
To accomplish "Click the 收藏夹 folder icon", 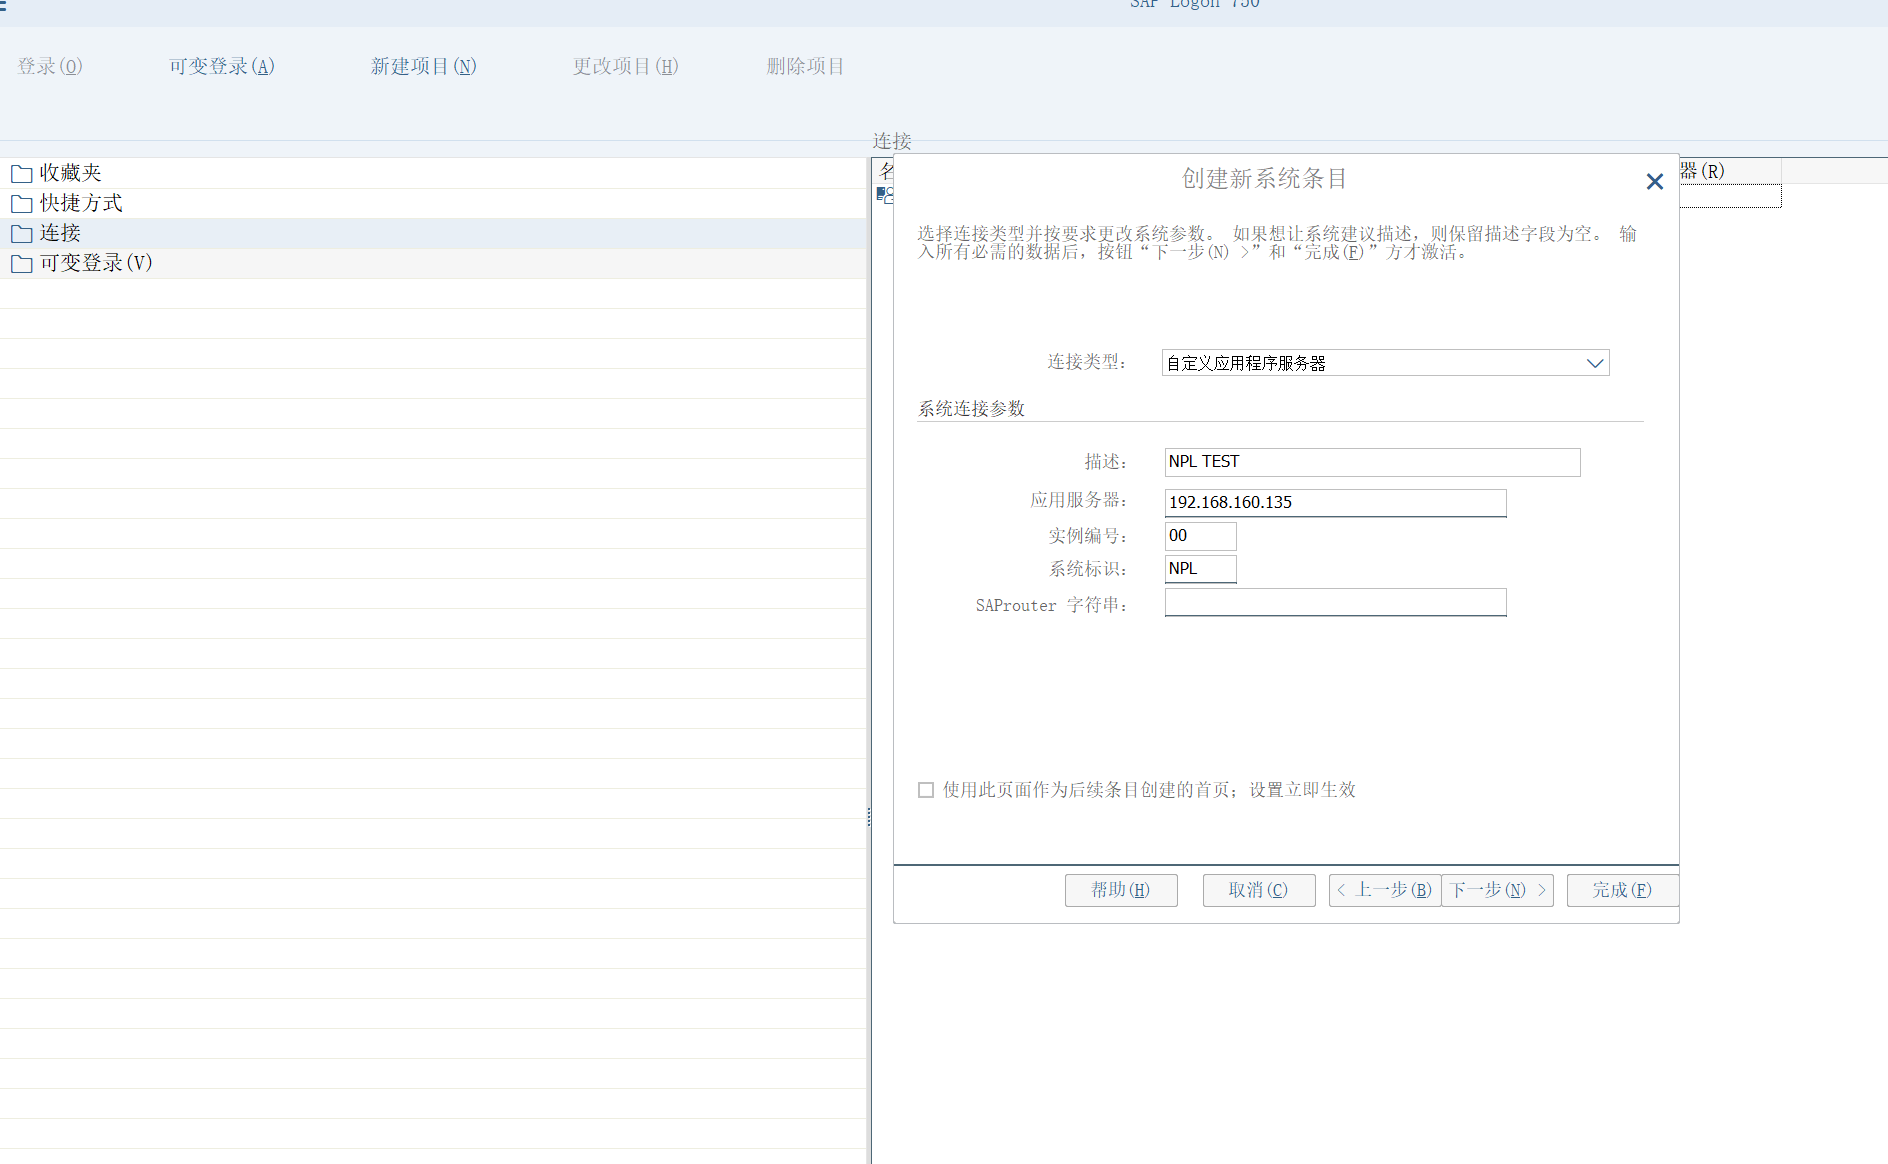I will (x=21, y=174).
